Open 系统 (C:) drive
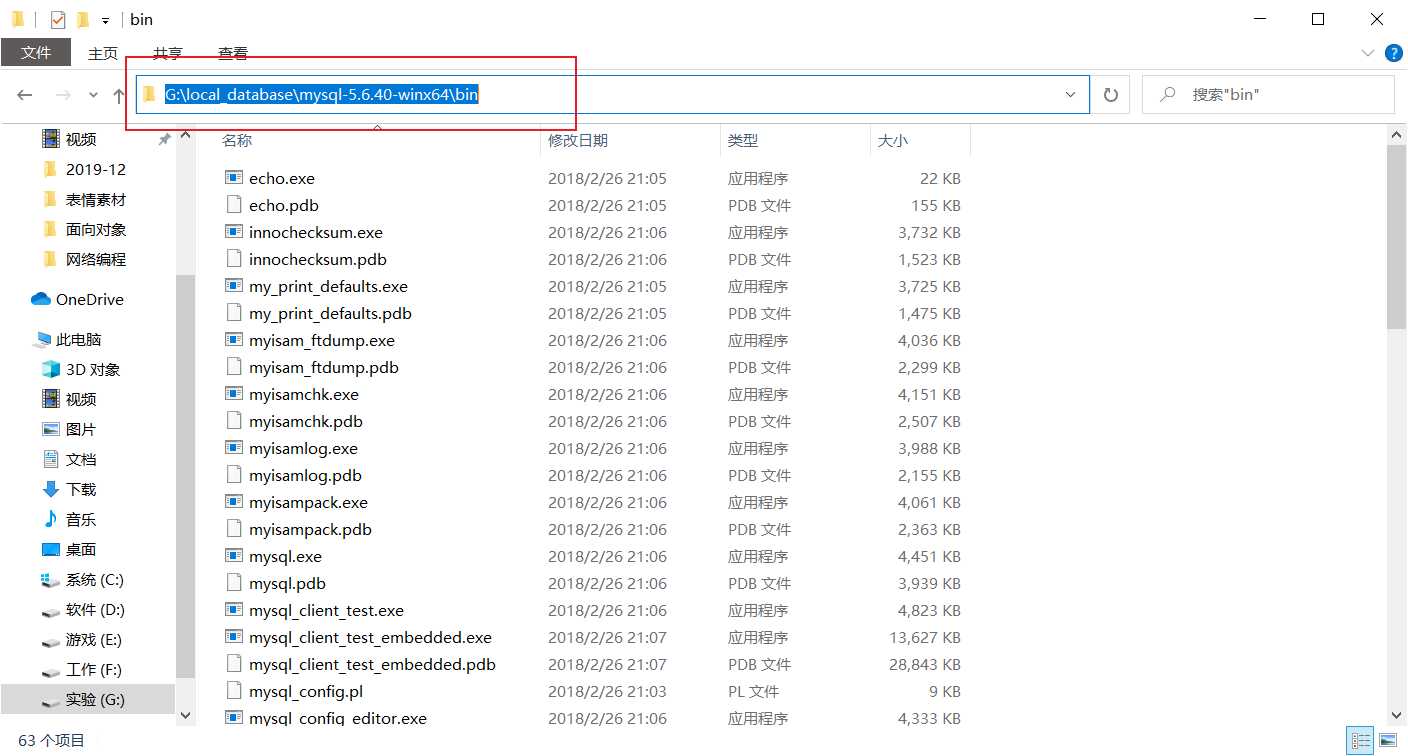The height and width of the screenshot is (756, 1408). [x=95, y=579]
